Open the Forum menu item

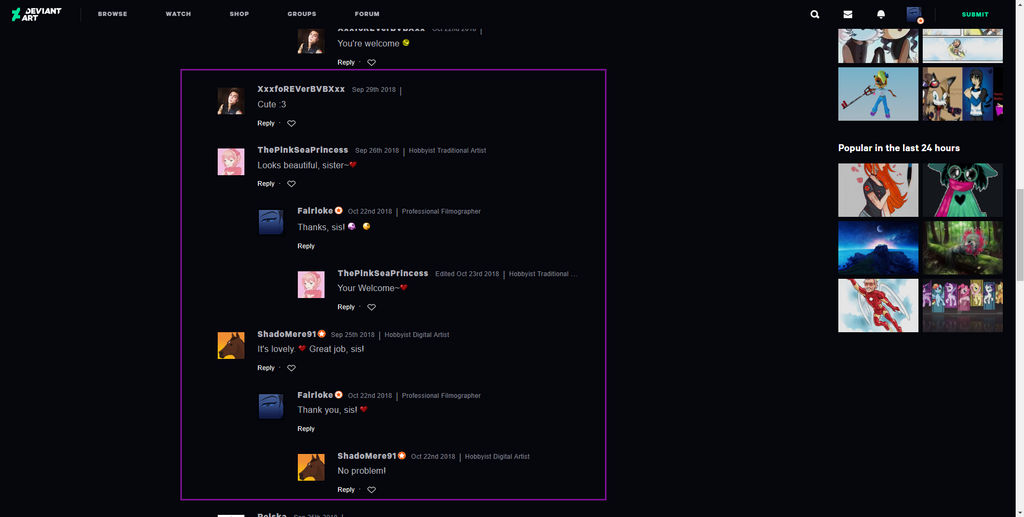coord(367,14)
